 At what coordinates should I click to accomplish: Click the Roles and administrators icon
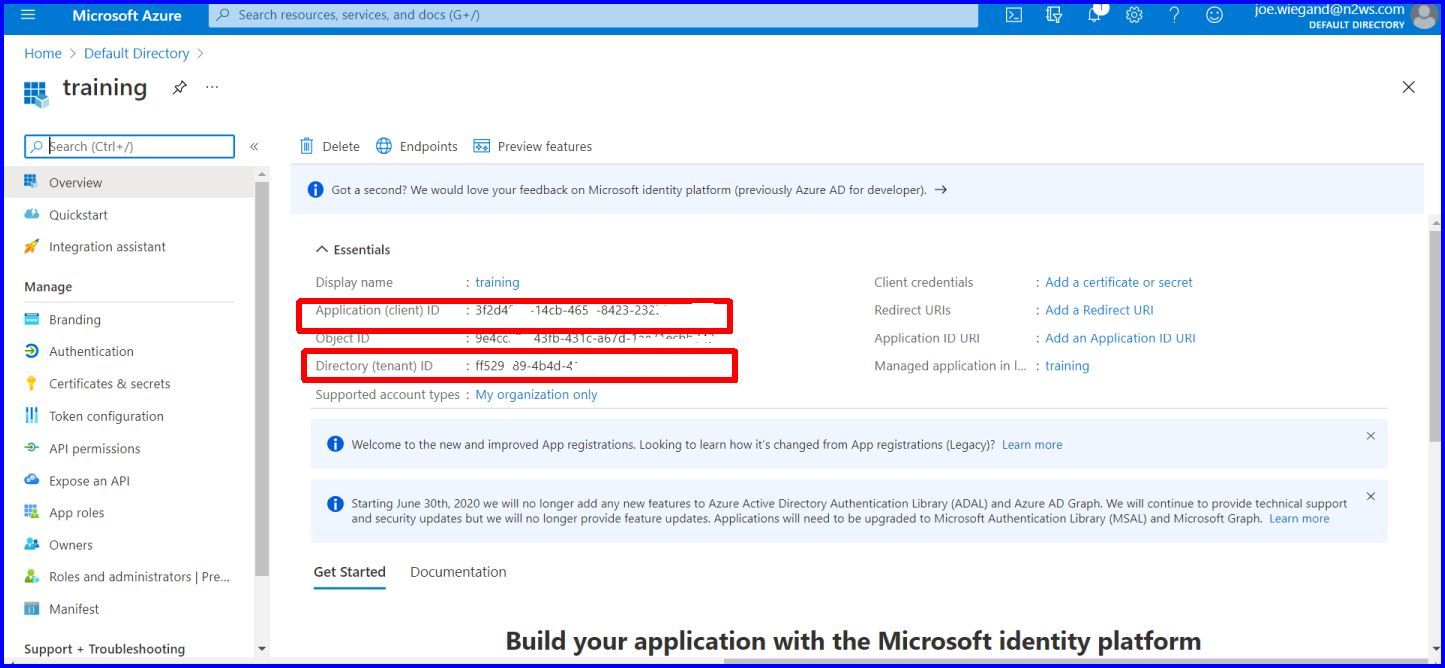click(x=31, y=576)
